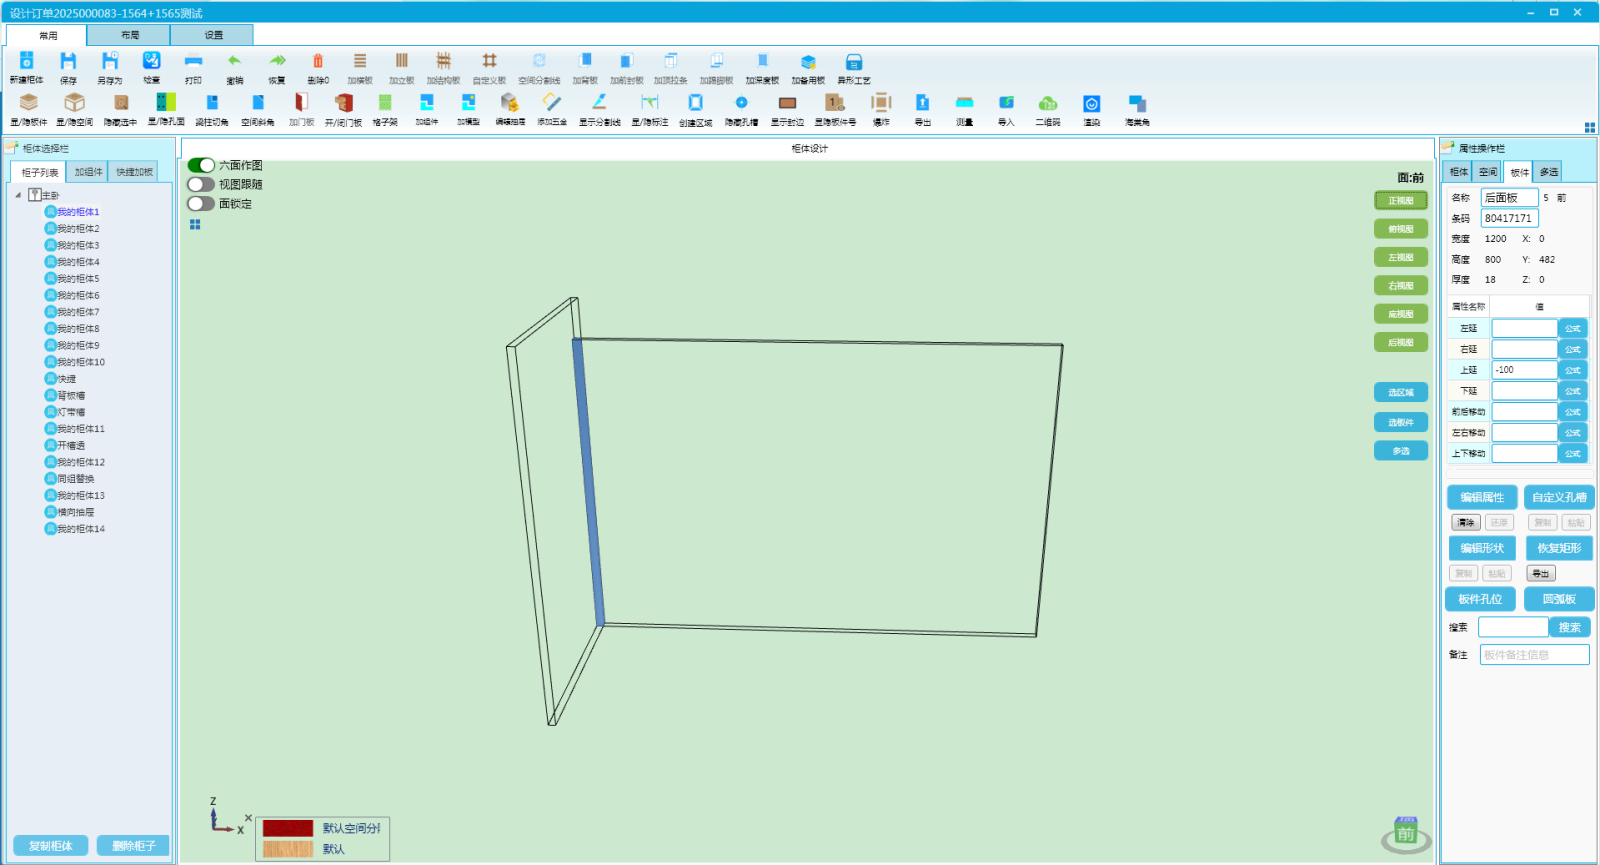Screen dimensions: 1600x865
Task: Click the 创建区域 create region icon
Action: 695,103
